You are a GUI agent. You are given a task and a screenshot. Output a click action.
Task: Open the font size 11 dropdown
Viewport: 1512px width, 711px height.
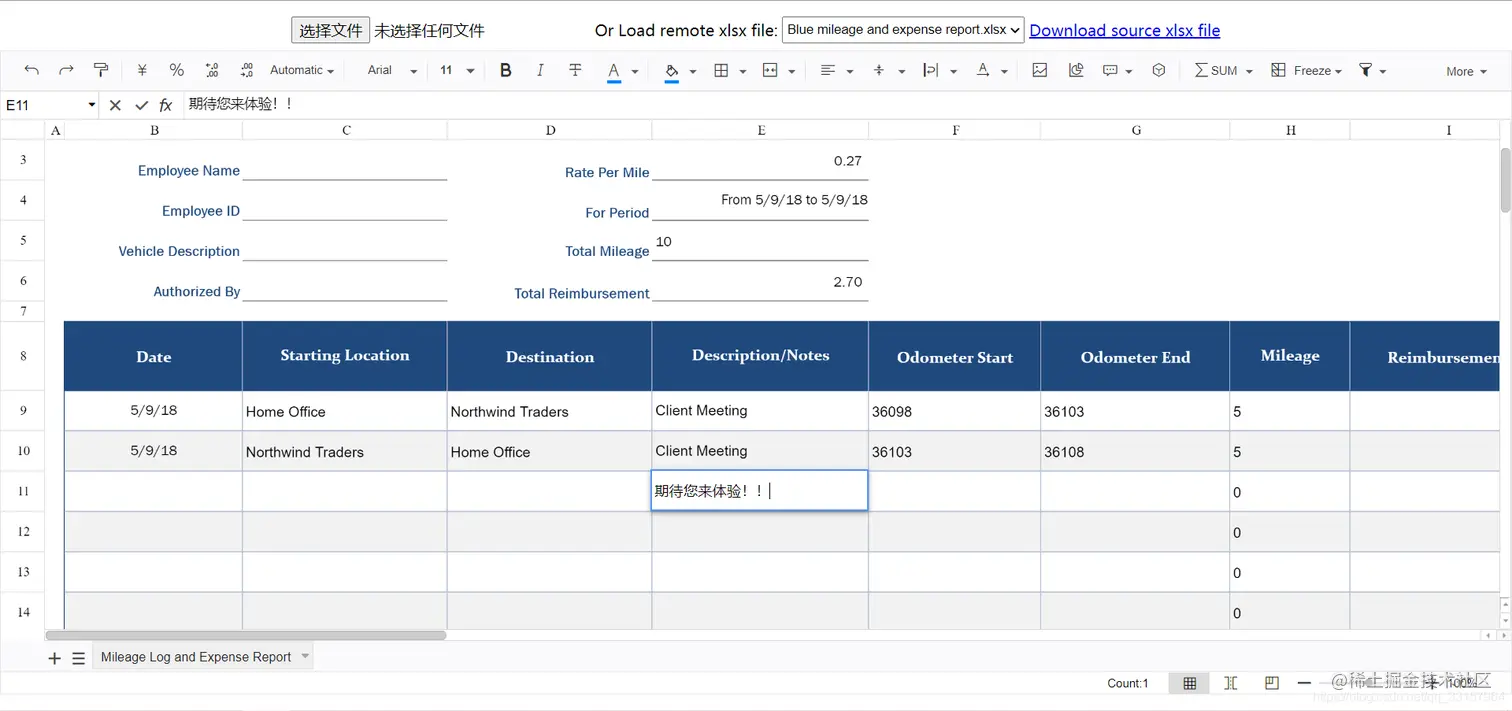457,70
